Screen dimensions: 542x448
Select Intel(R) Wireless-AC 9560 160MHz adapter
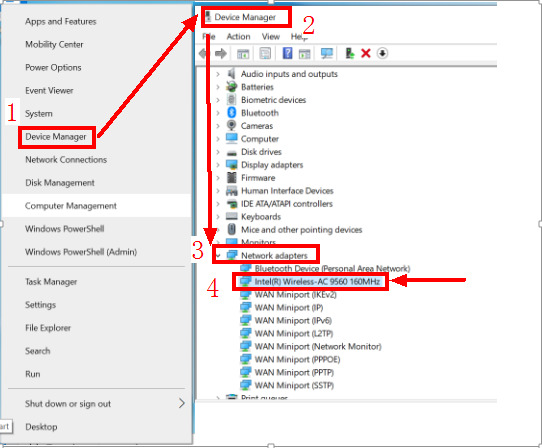317,282
